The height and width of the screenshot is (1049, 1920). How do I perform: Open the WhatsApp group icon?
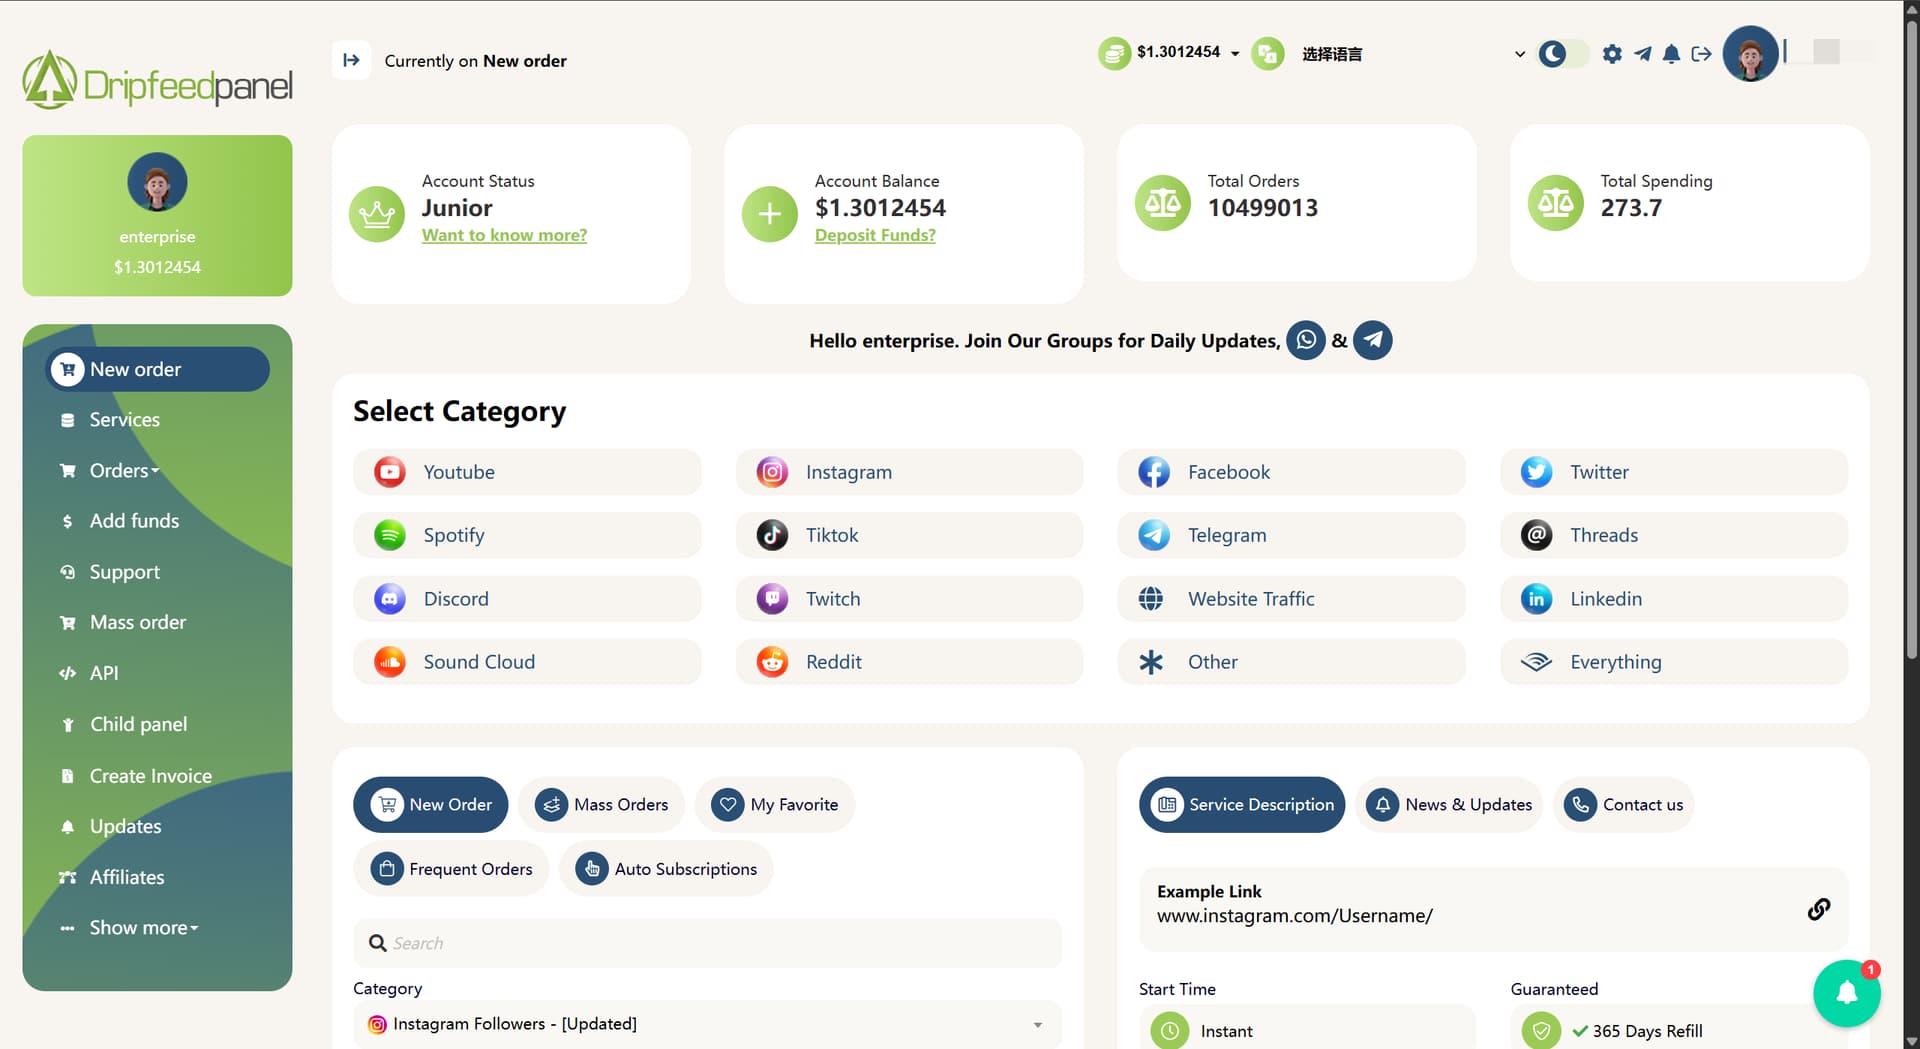pyautogui.click(x=1305, y=341)
